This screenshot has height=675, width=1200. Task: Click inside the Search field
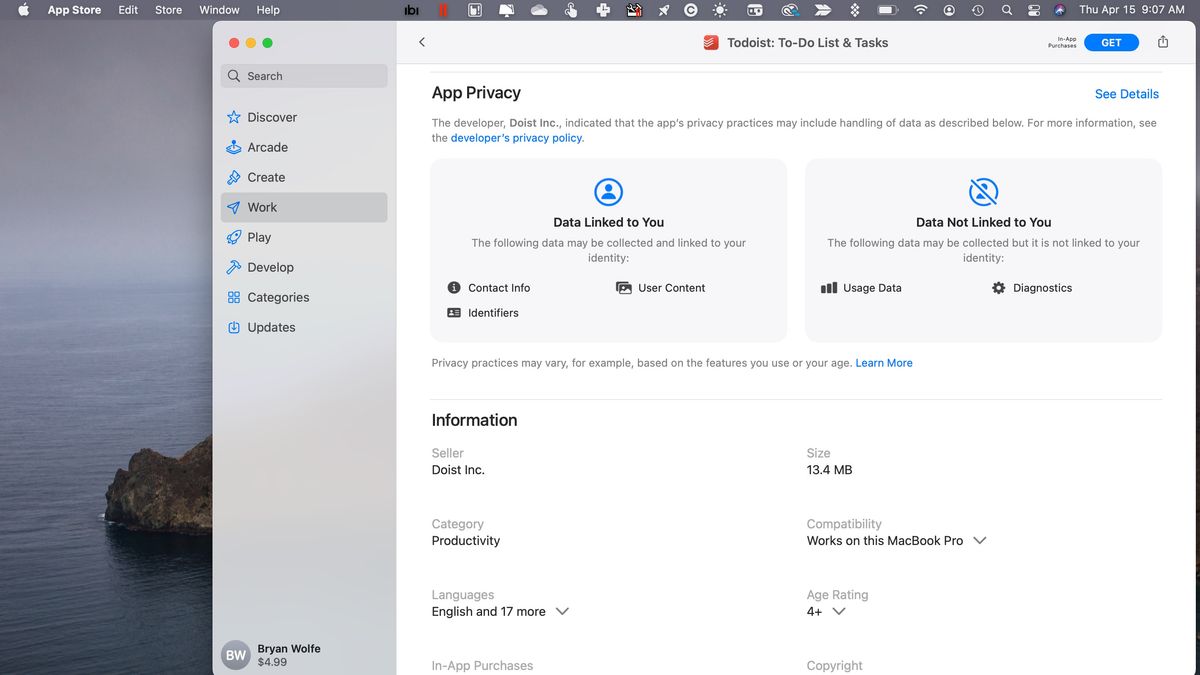tap(303, 75)
